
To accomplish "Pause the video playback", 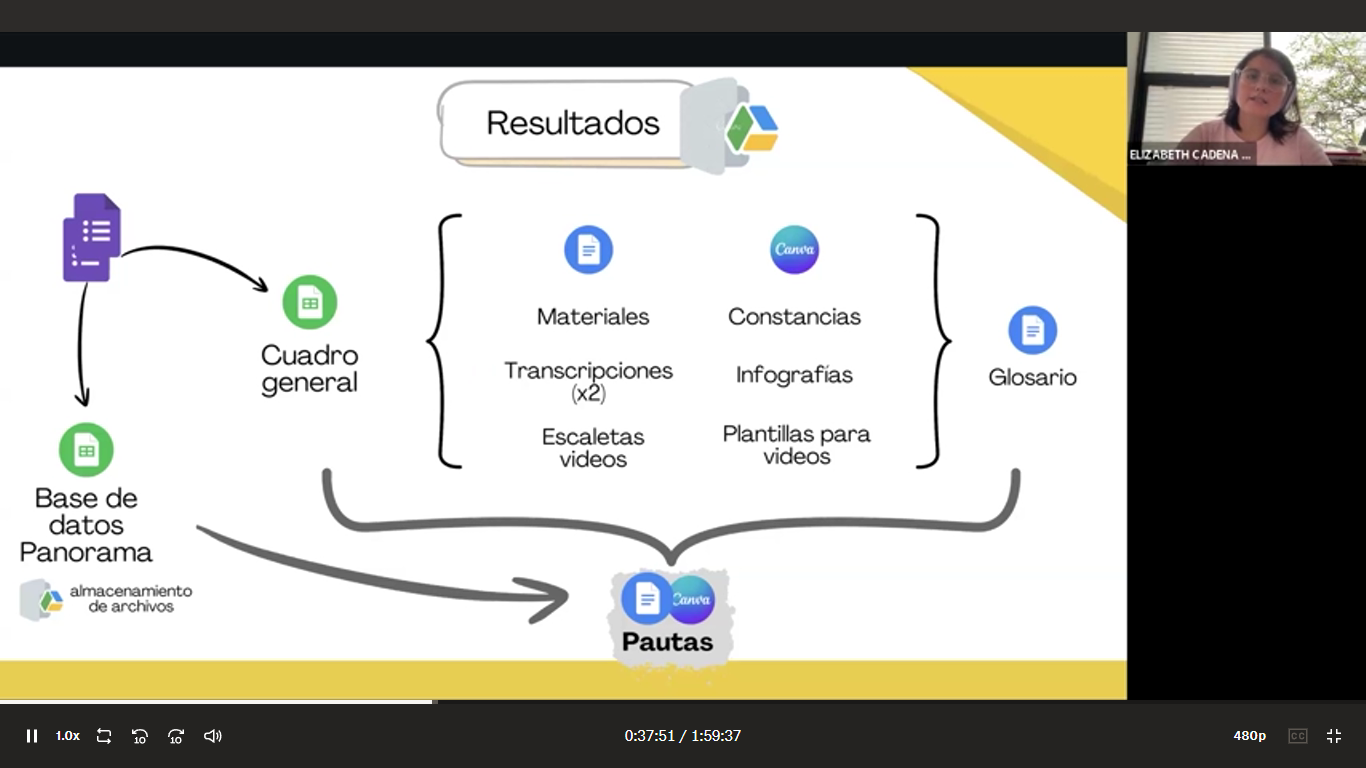I will click(31, 736).
